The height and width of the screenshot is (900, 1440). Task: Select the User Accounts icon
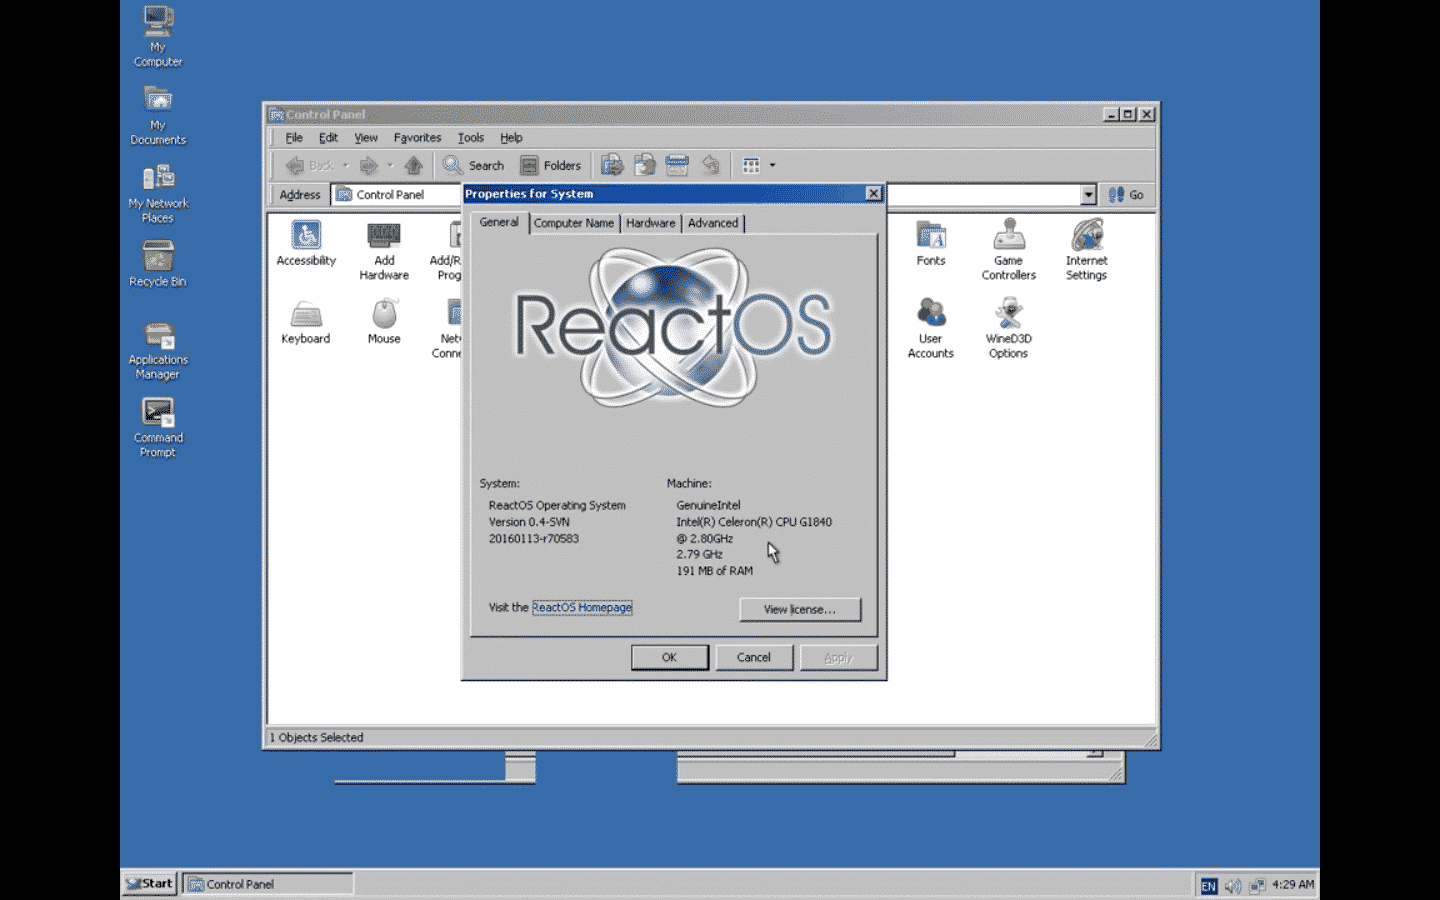click(x=931, y=328)
